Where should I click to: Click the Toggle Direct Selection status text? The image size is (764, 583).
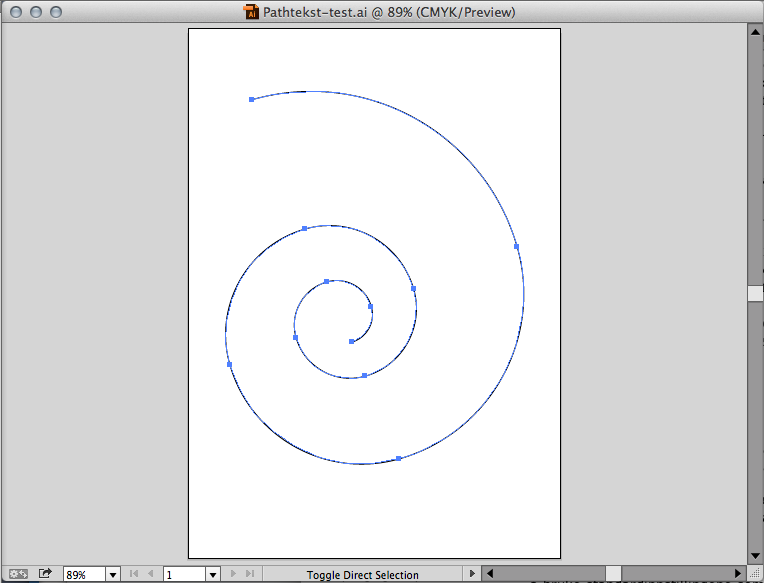tap(362, 575)
